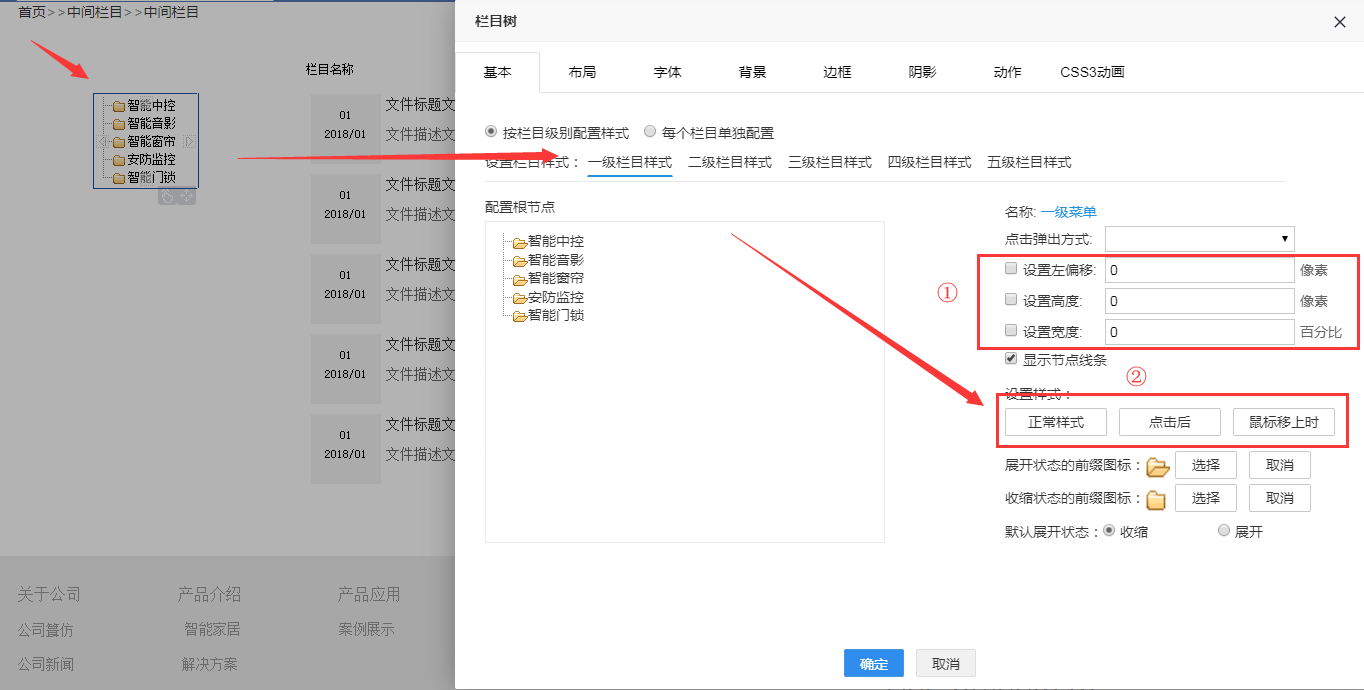The image size is (1364, 690).
Task: Close the 栏目树 dialog with the X icon
Action: (1340, 22)
